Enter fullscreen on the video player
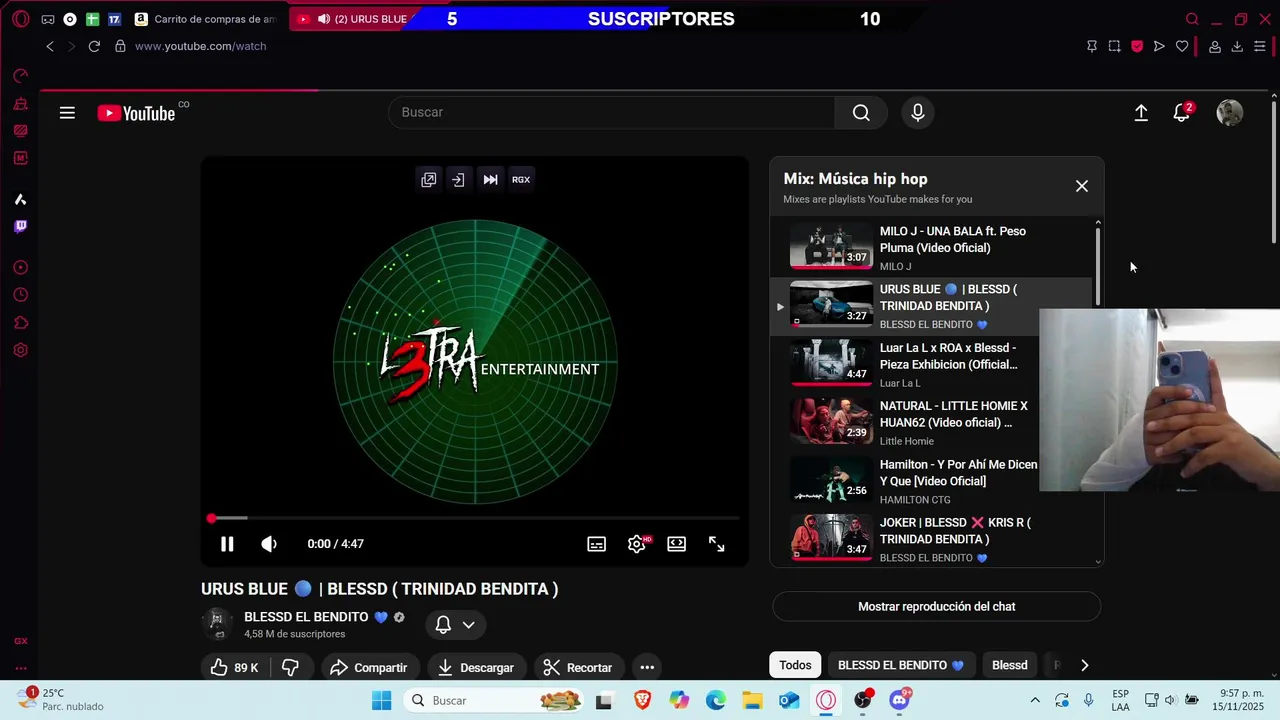Viewport: 1280px width, 720px height. 717,544
